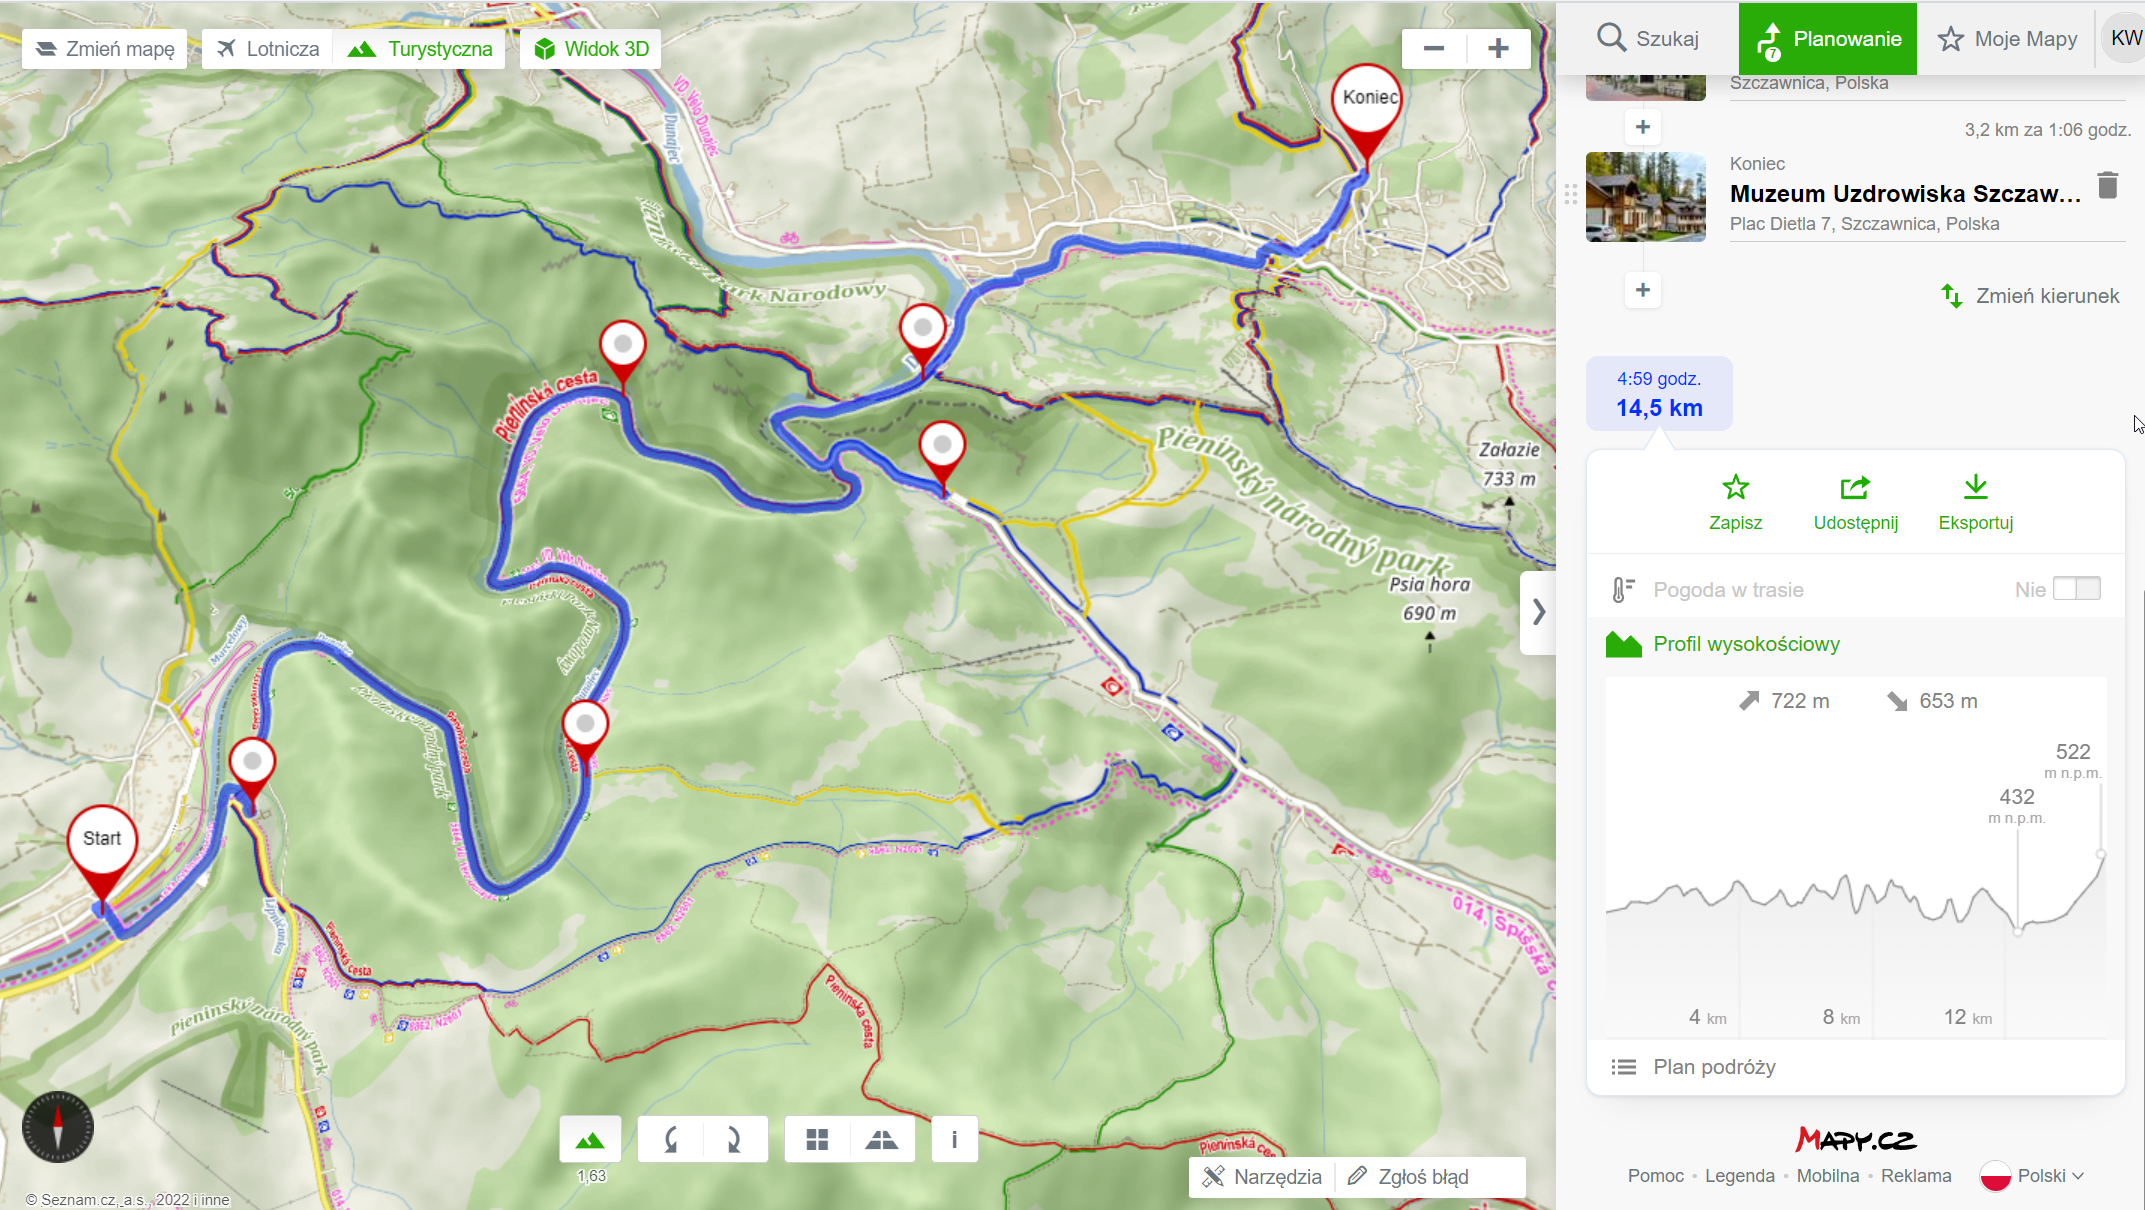2145x1210 pixels.
Task: Export the route via Eksportuj
Action: 1975,503
